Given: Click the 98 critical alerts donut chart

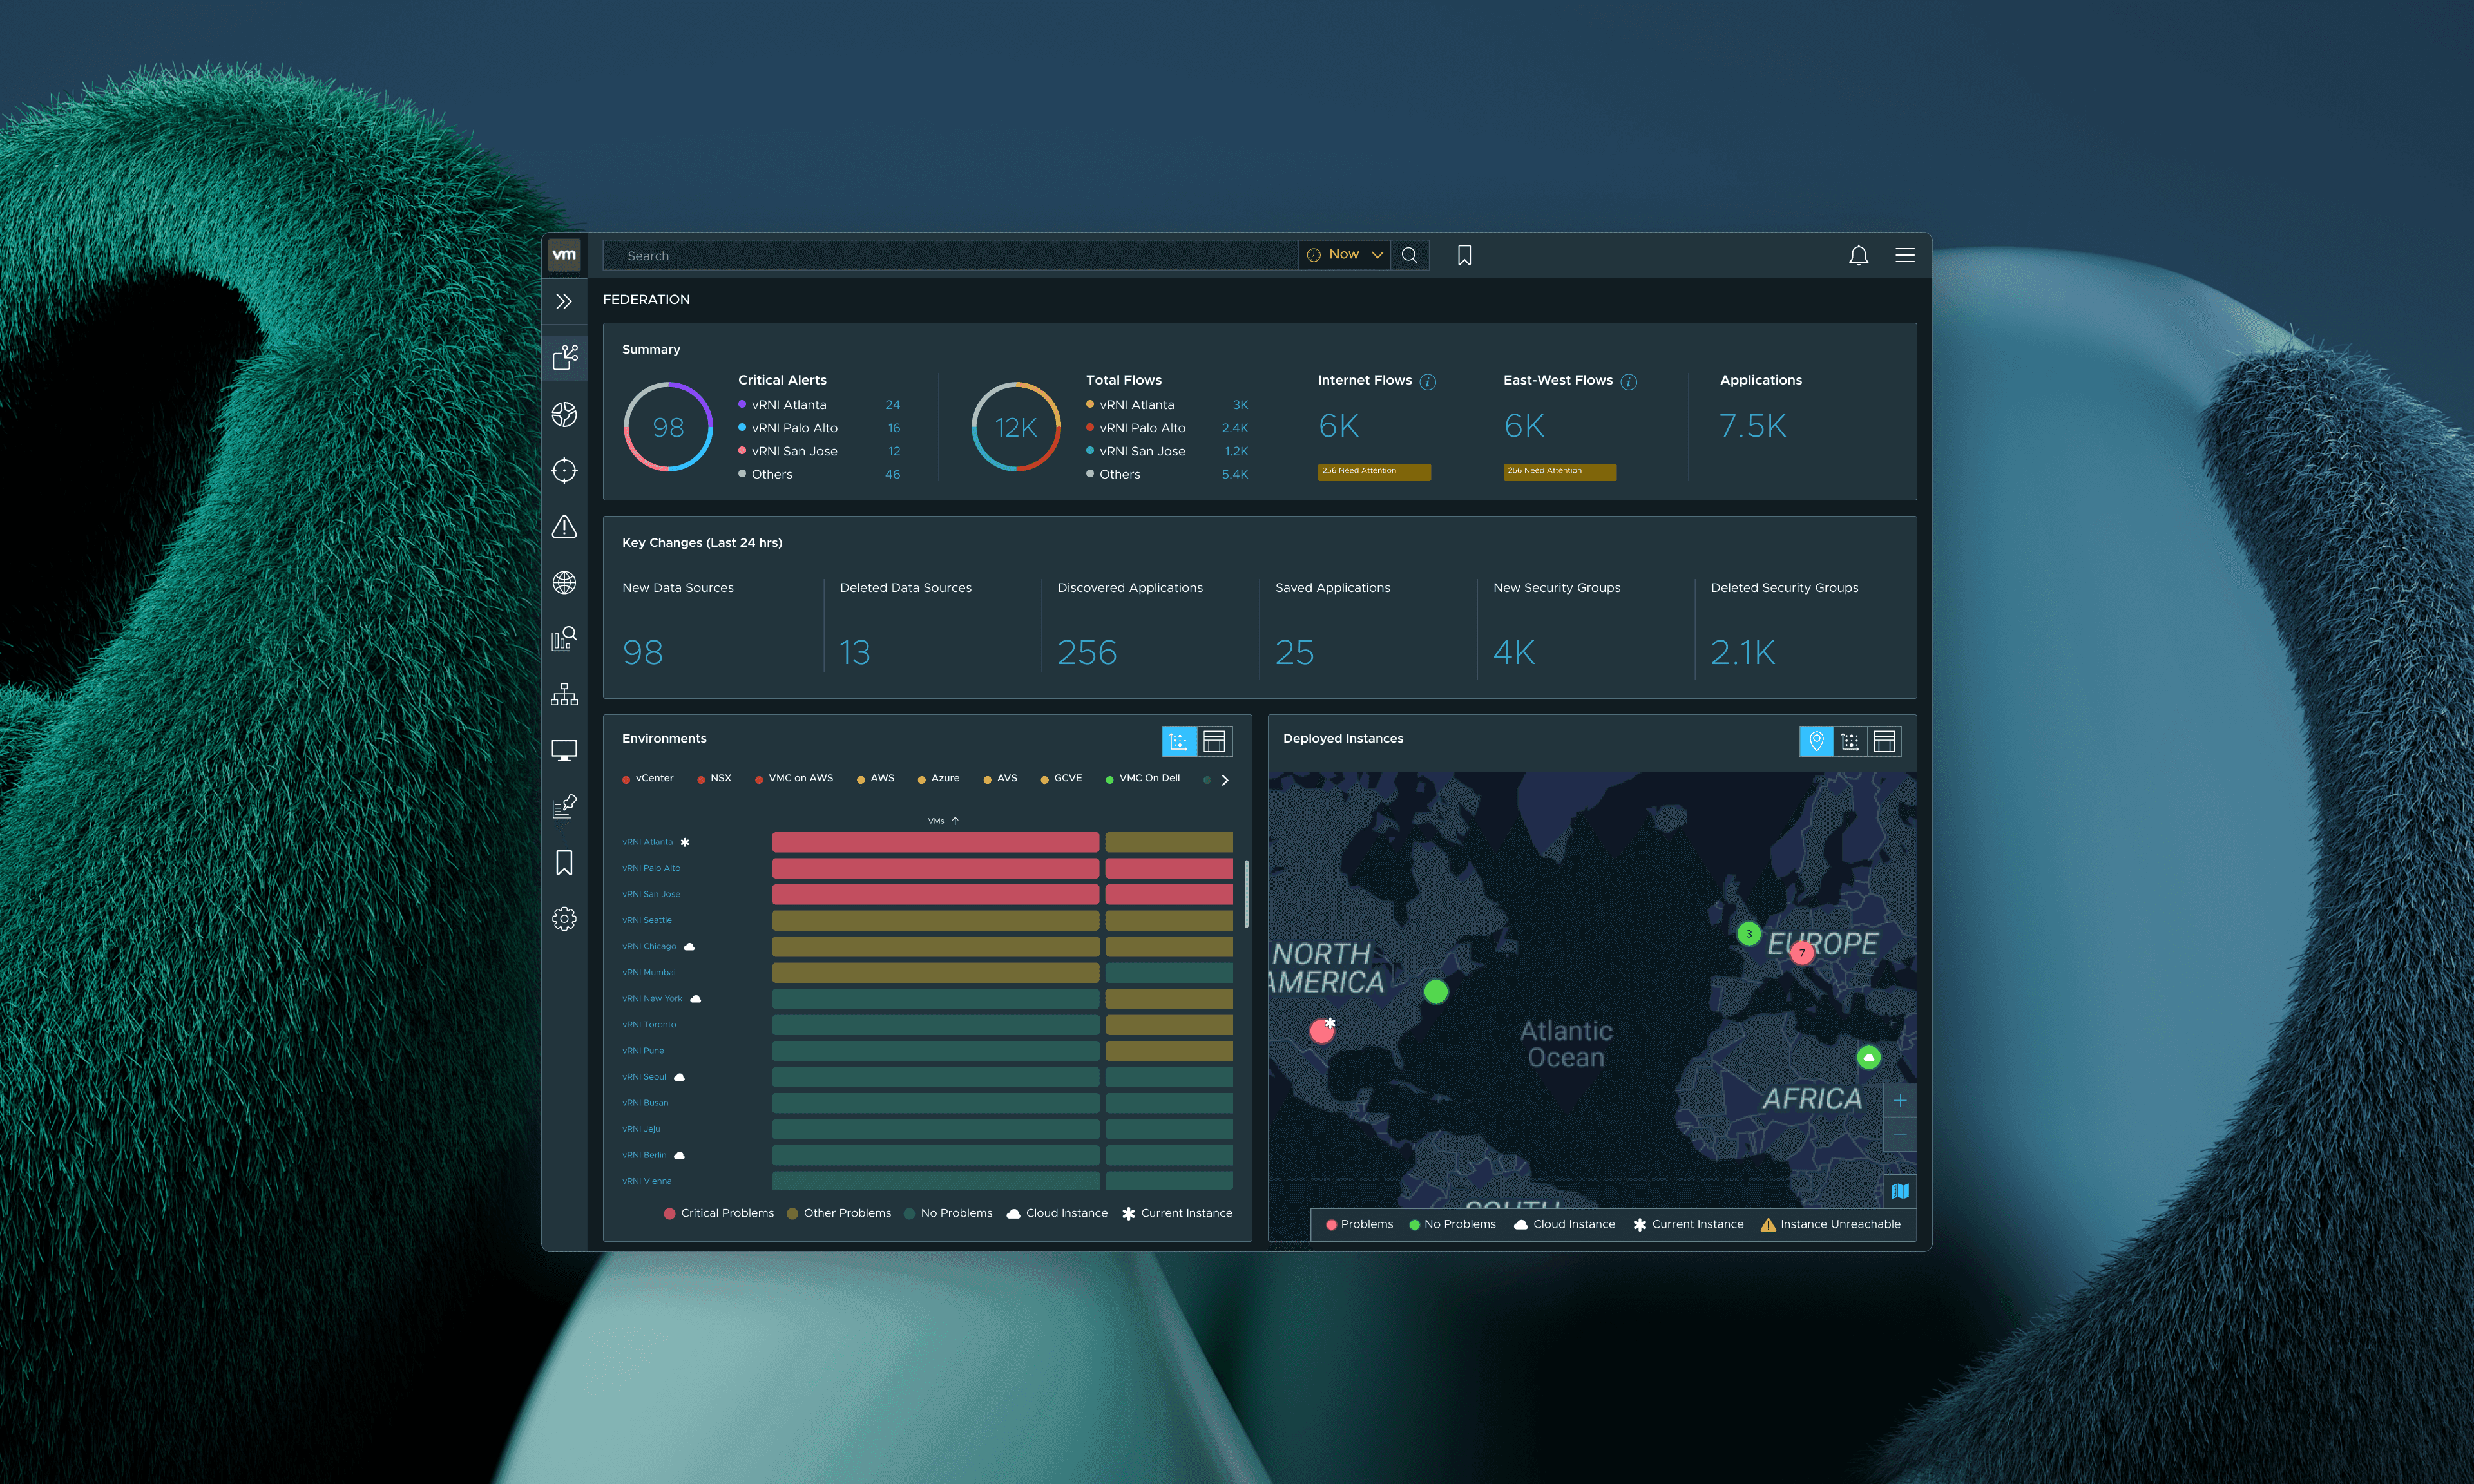Looking at the screenshot, I should (x=668, y=427).
